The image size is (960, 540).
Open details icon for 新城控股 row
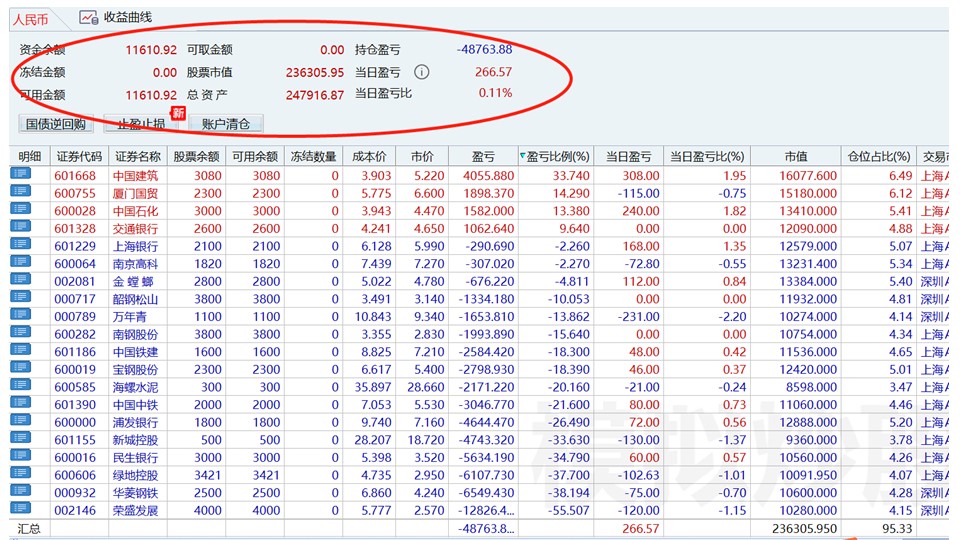pos(20,438)
